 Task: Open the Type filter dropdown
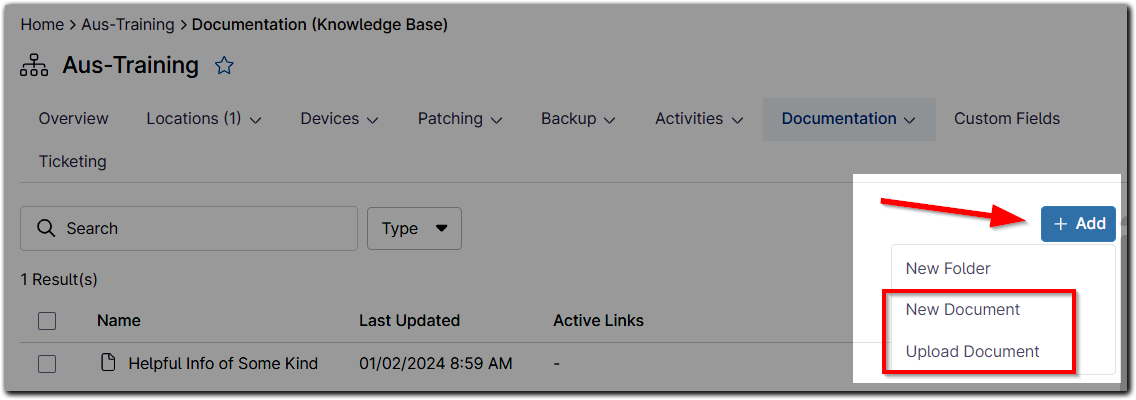(x=414, y=228)
